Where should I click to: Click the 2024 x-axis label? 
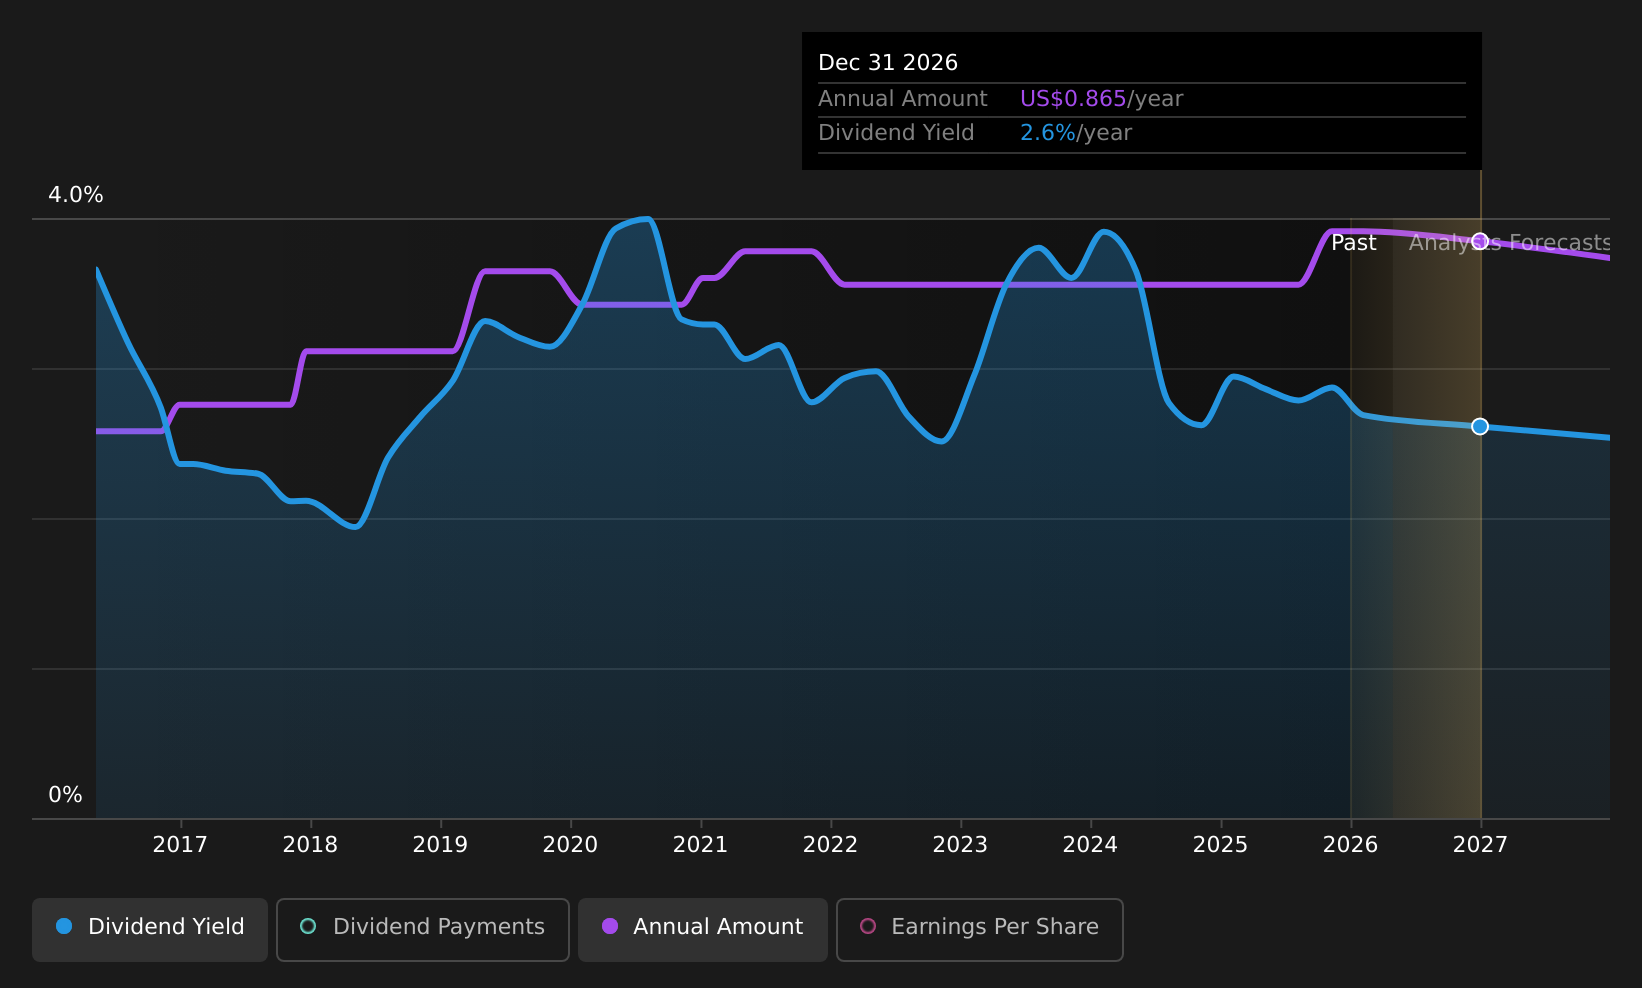[1090, 845]
